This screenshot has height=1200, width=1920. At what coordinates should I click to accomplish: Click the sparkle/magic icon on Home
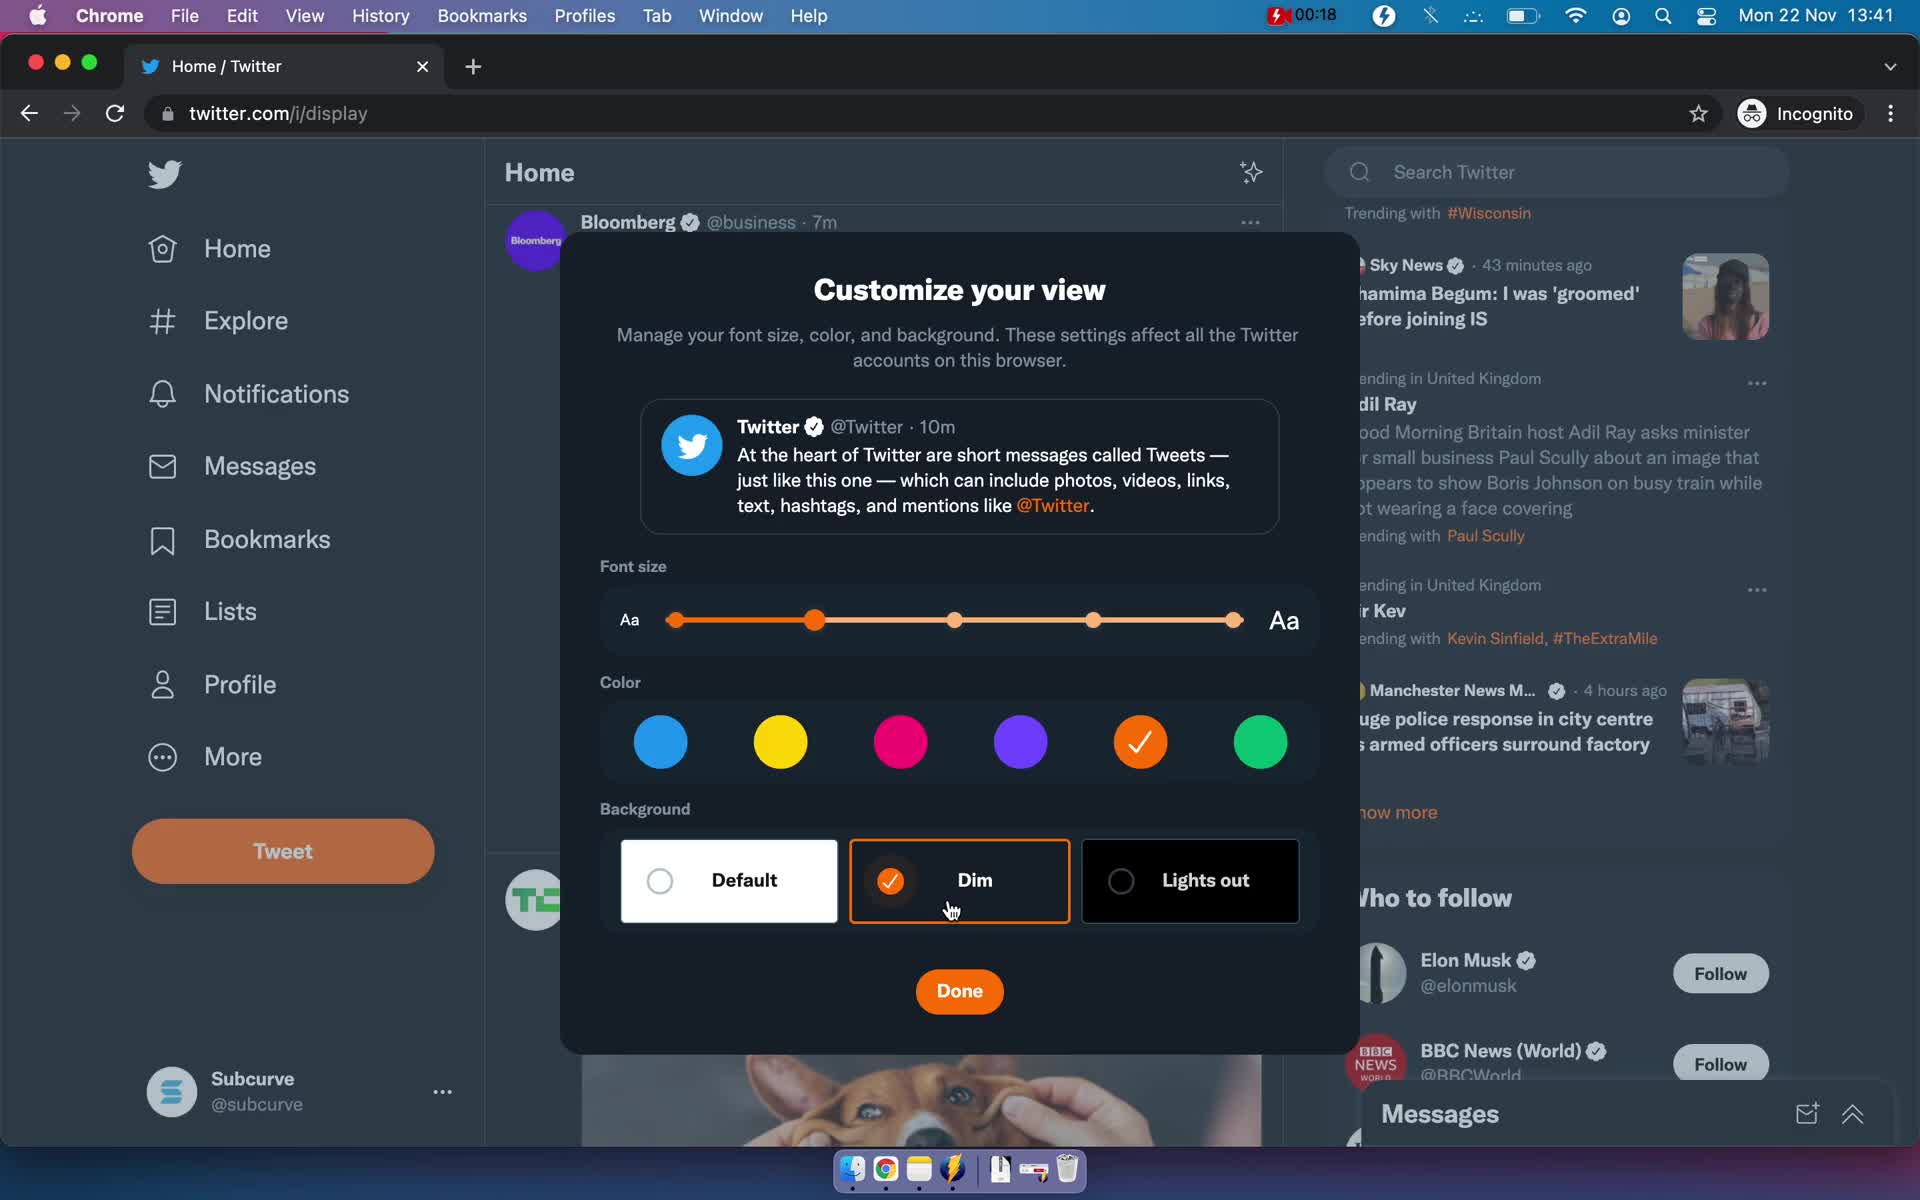click(1251, 171)
